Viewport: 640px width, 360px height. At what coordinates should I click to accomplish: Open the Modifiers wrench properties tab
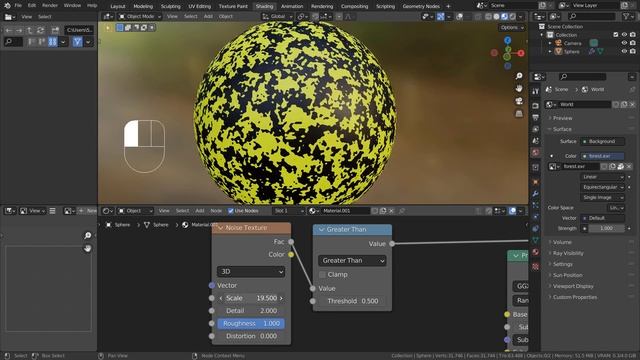(x=536, y=193)
